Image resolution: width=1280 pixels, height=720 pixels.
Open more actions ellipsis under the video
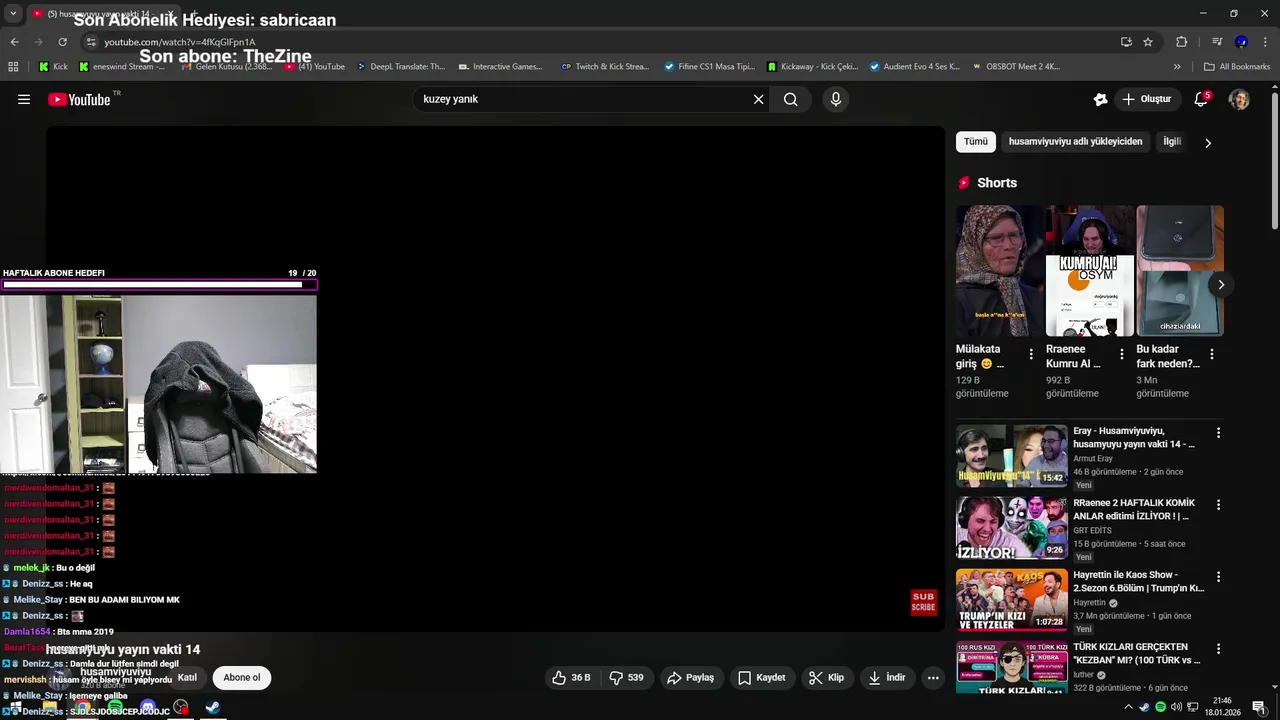933,678
